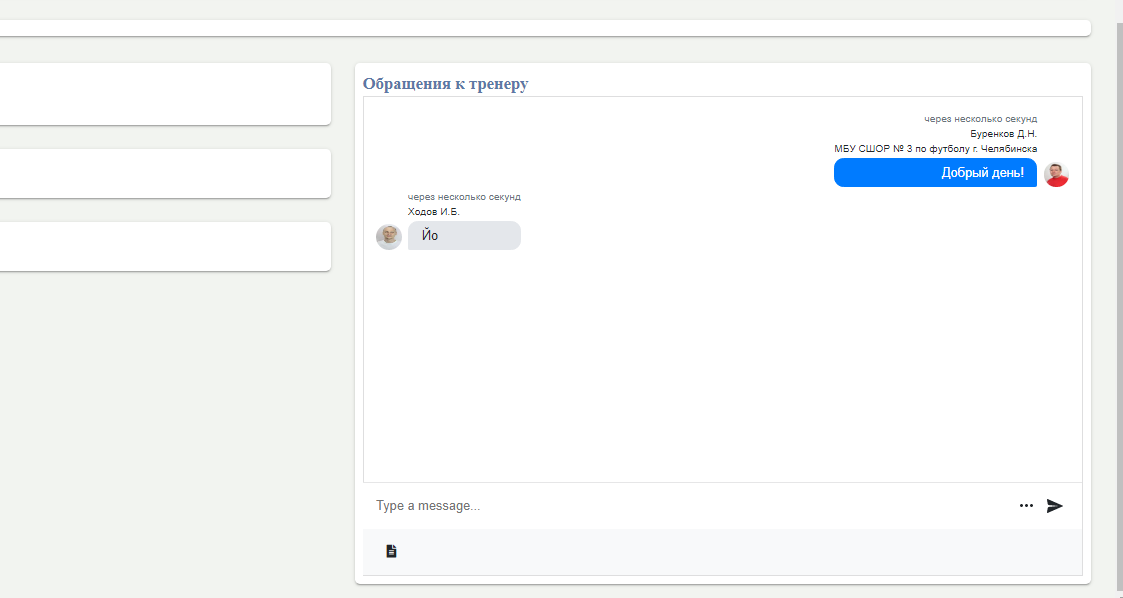Click the sender name 'Ходов И.Б.'

[x=434, y=212]
